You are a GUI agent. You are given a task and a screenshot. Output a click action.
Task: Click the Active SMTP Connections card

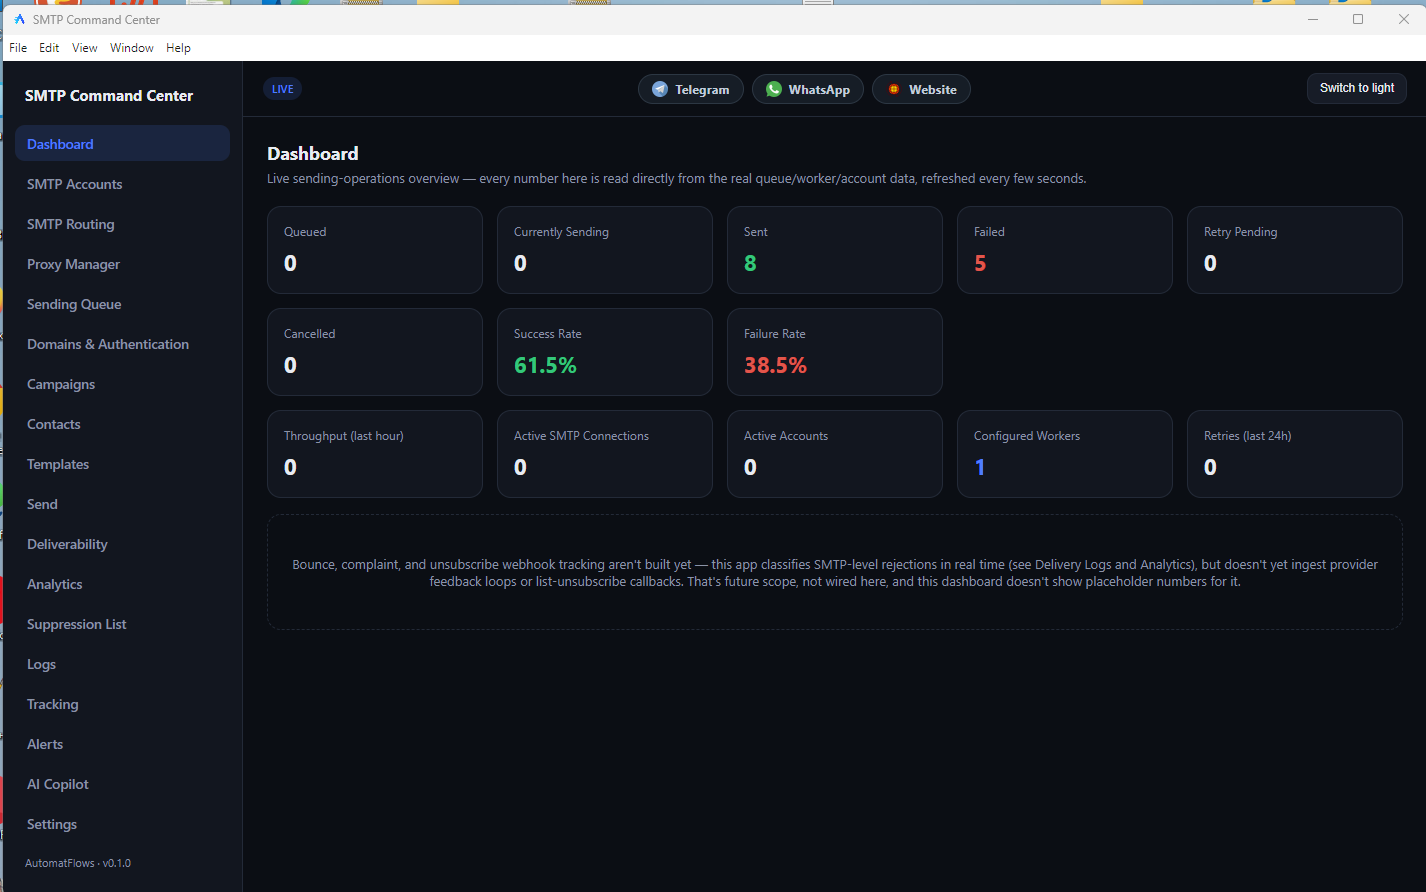point(605,454)
